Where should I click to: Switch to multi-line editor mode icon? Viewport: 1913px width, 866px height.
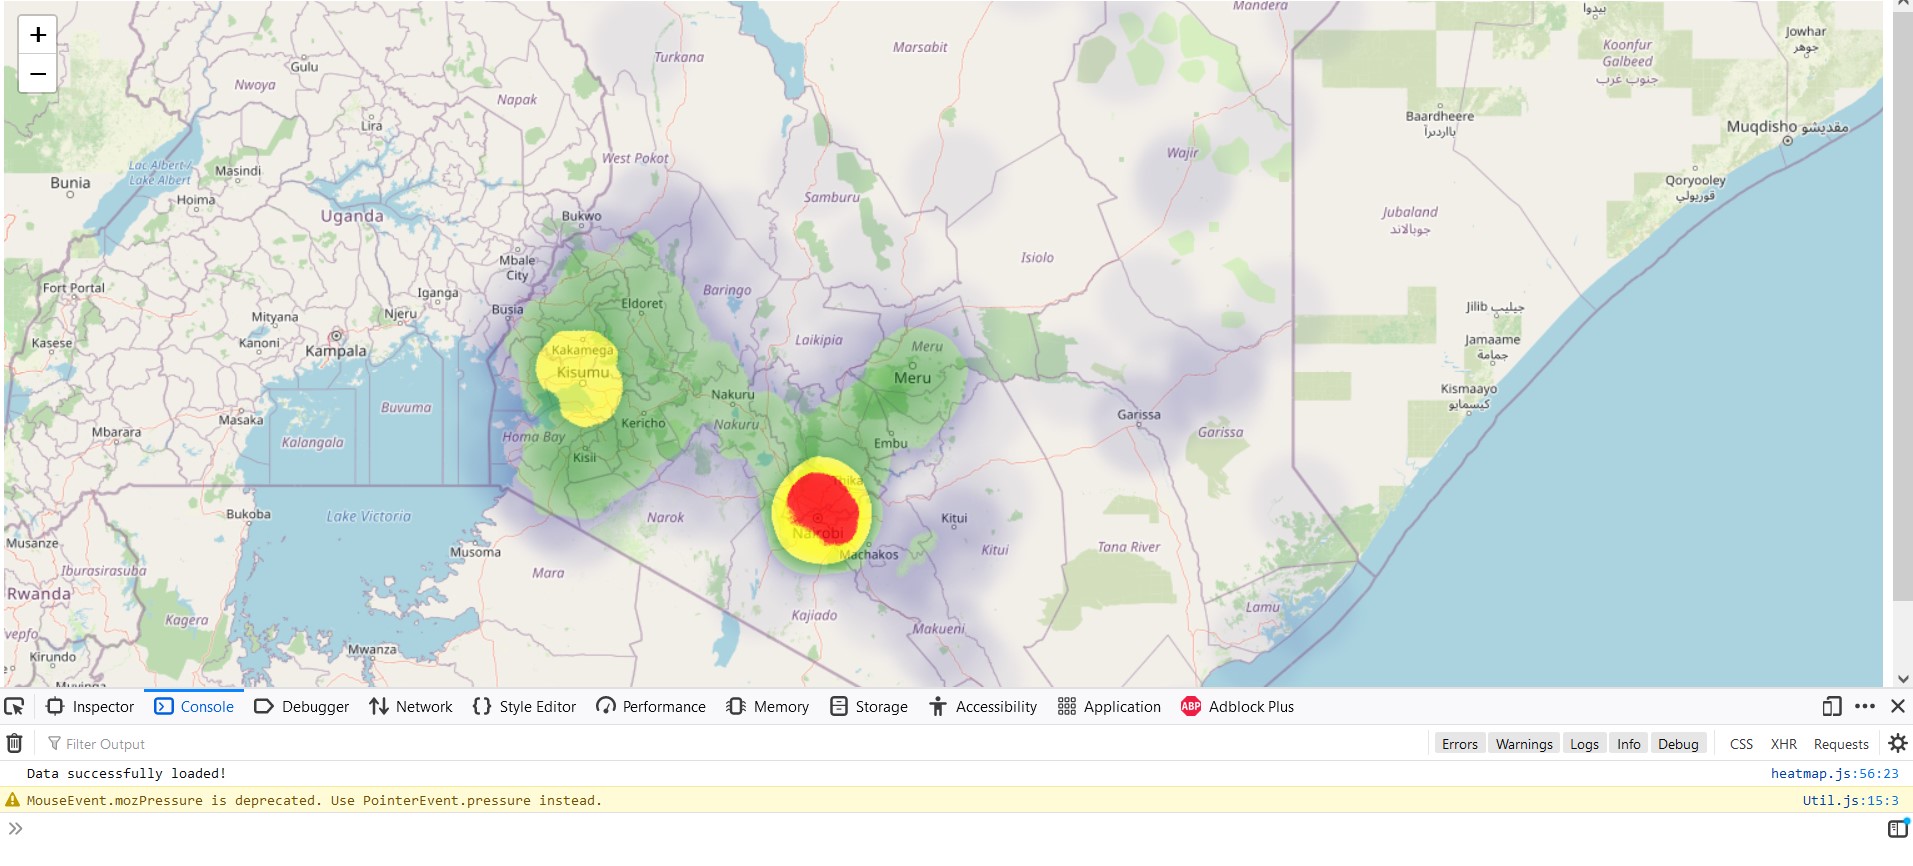pyautogui.click(x=1897, y=828)
